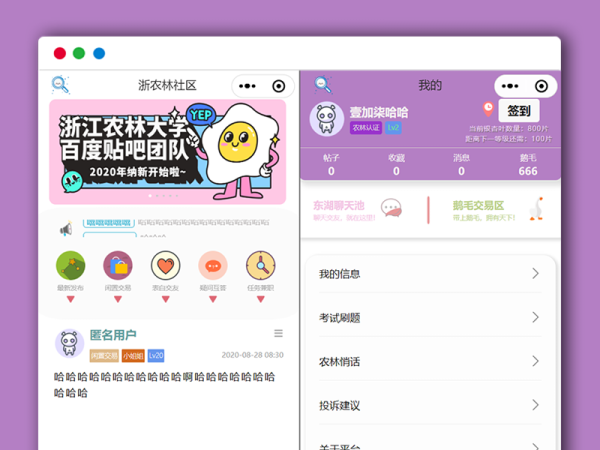600x450 pixels.
Task: View the 收藏 count stat
Action: 396,165
